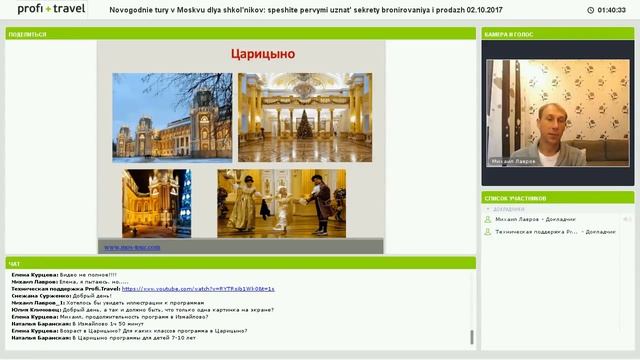This screenshot has width=640, height=360.
Task: Click the Михаил Лавров label on the video
Action: point(513,162)
